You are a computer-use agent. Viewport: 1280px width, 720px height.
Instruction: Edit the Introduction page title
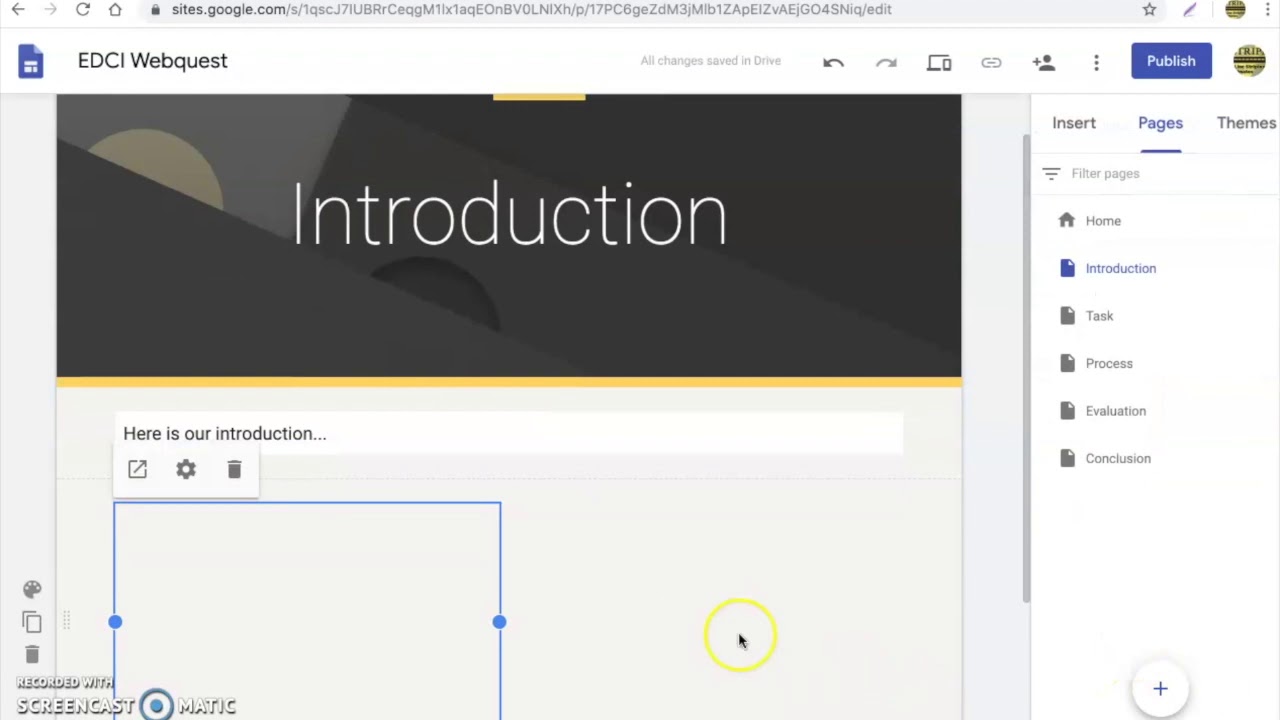pos(509,214)
